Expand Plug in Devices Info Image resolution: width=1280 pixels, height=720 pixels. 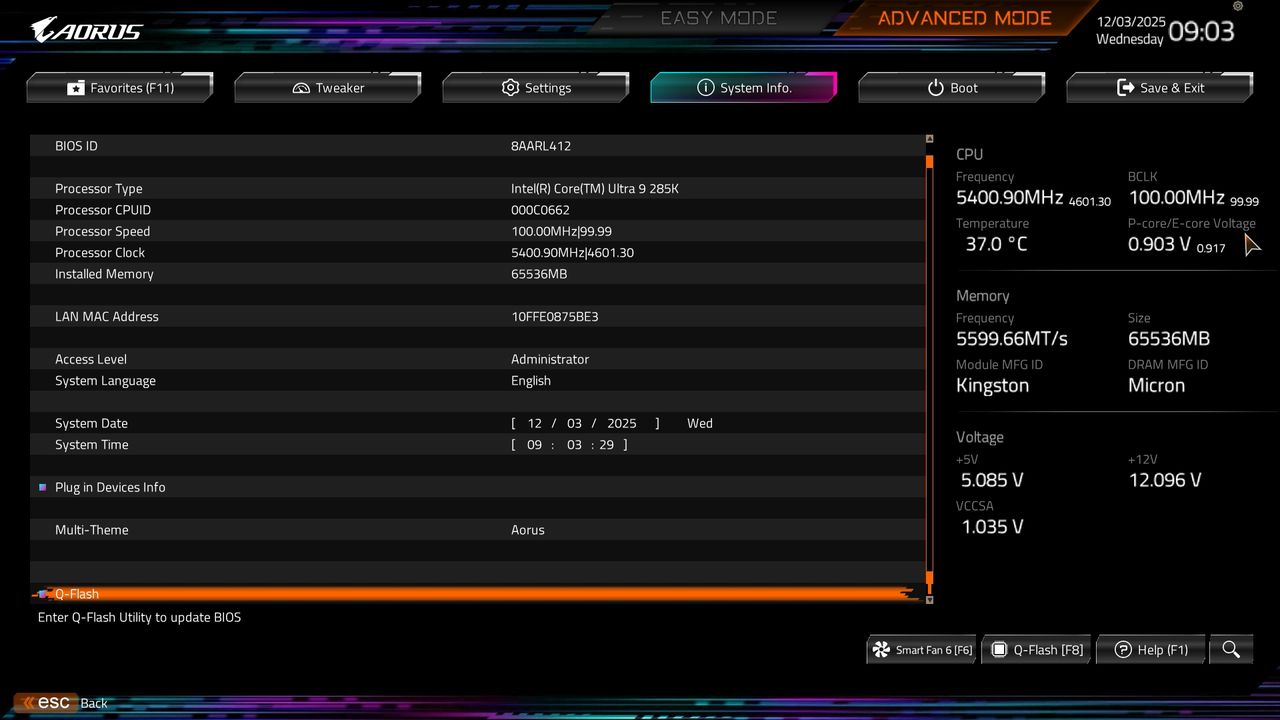coord(110,487)
